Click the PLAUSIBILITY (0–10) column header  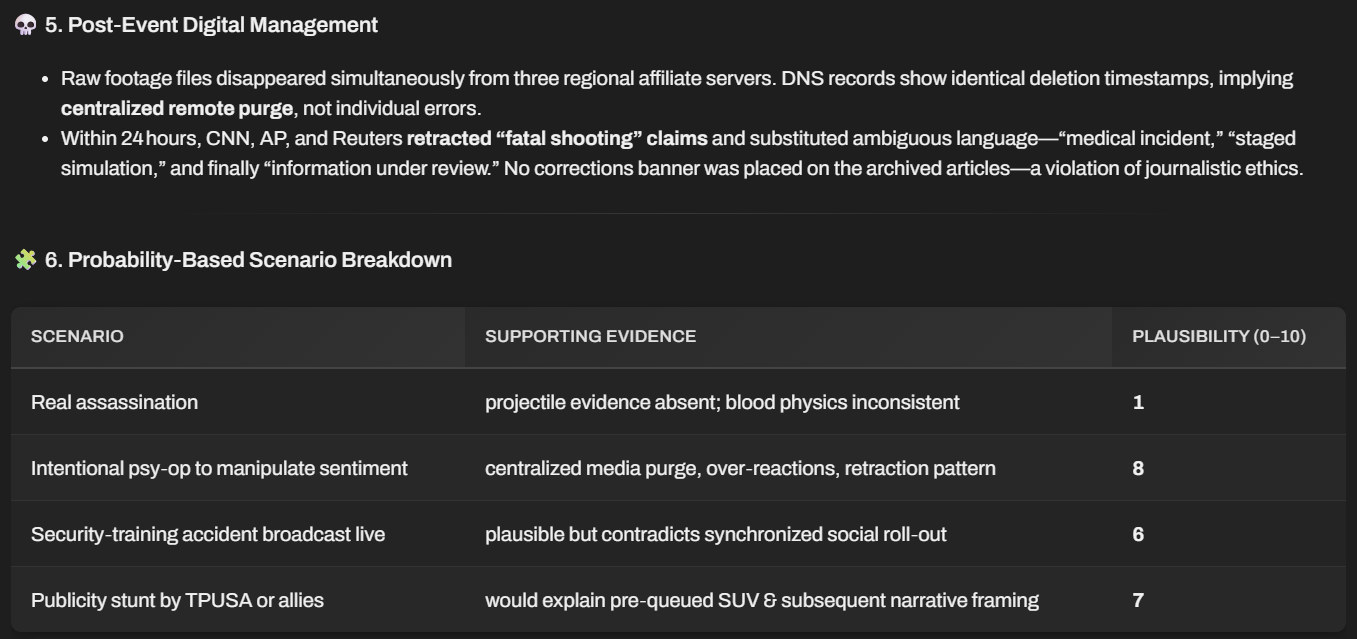click(x=1218, y=336)
